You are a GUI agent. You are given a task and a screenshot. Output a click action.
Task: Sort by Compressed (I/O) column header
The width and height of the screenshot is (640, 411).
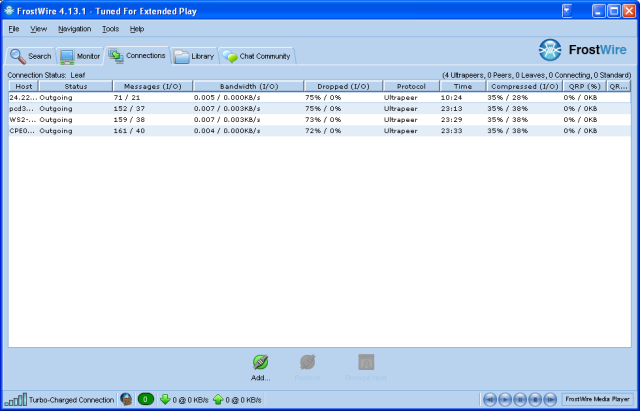point(524,87)
